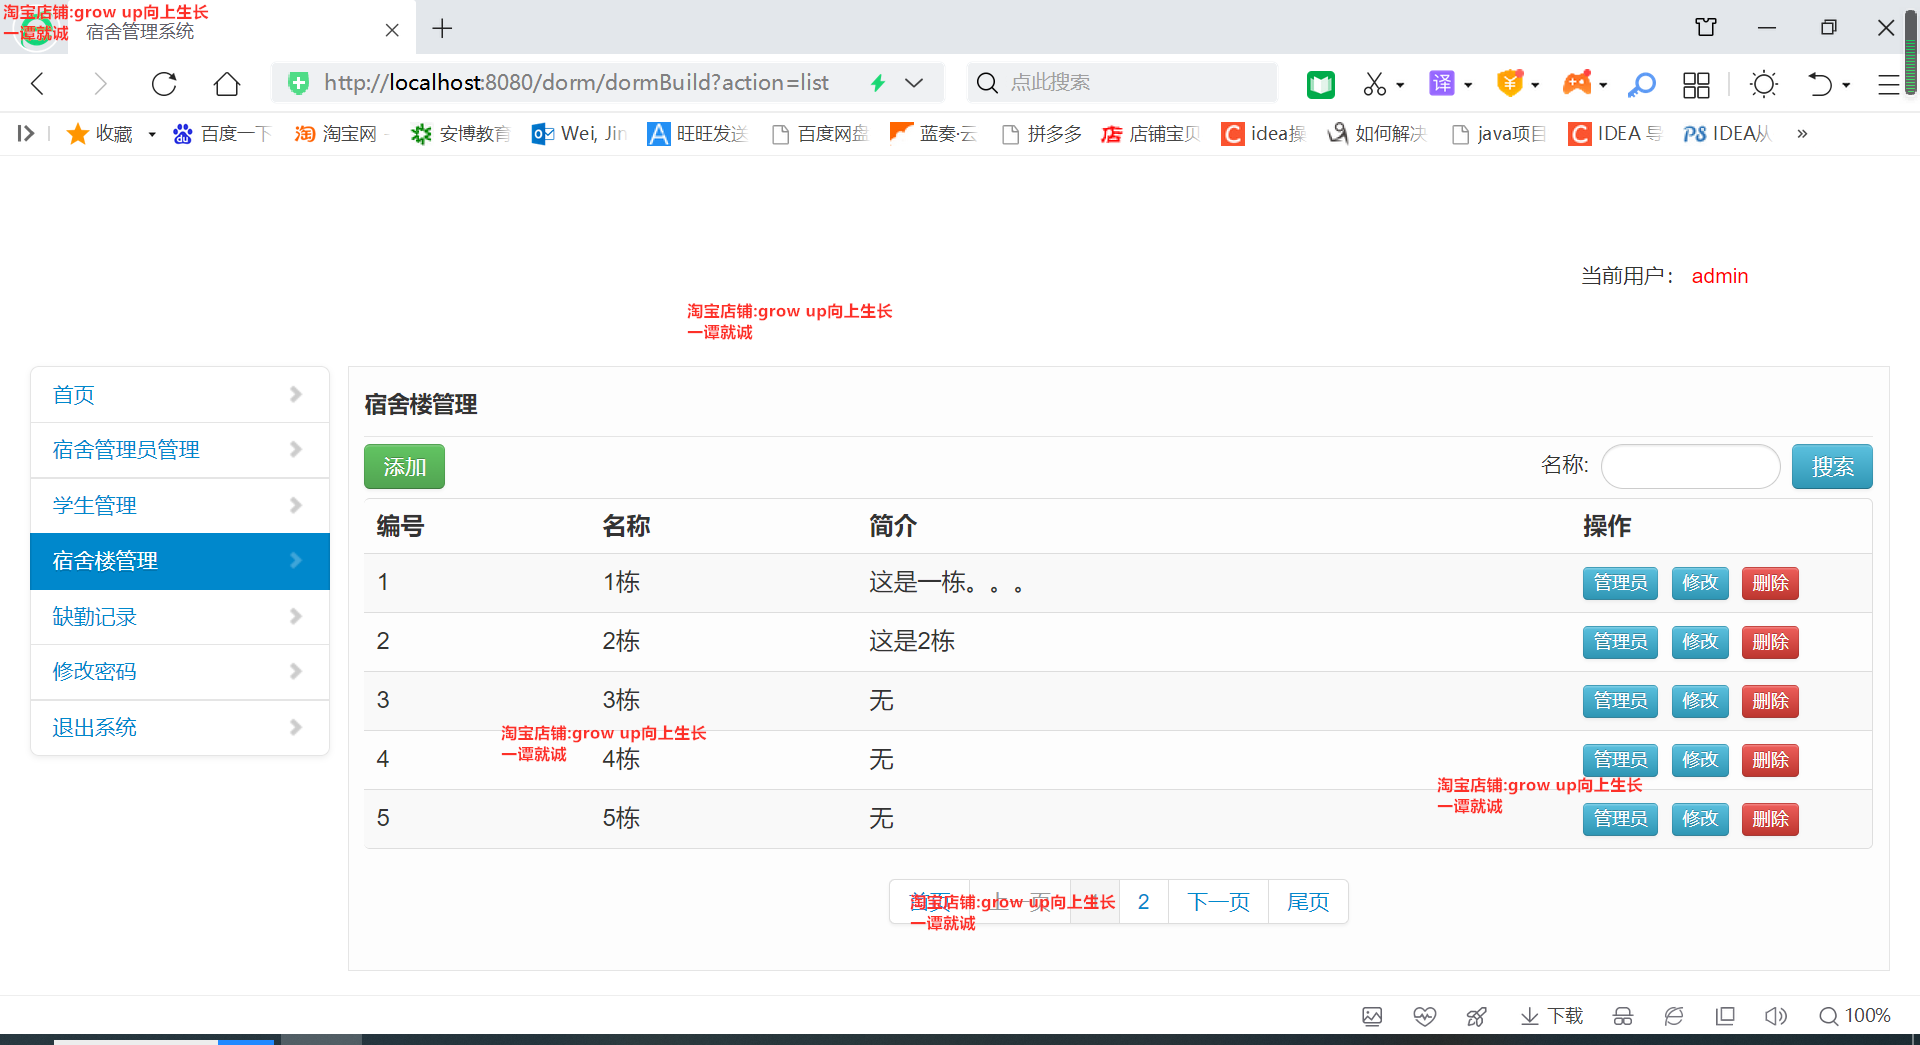Open the translate (译) tool
Viewport: 1920px width, 1045px height.
click(1441, 84)
